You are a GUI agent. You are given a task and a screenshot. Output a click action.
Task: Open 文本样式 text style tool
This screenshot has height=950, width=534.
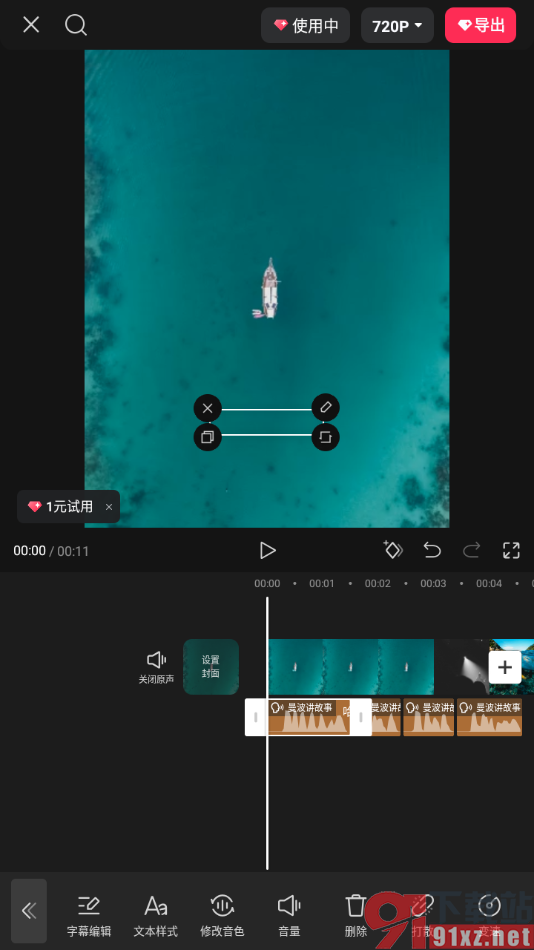click(x=156, y=915)
